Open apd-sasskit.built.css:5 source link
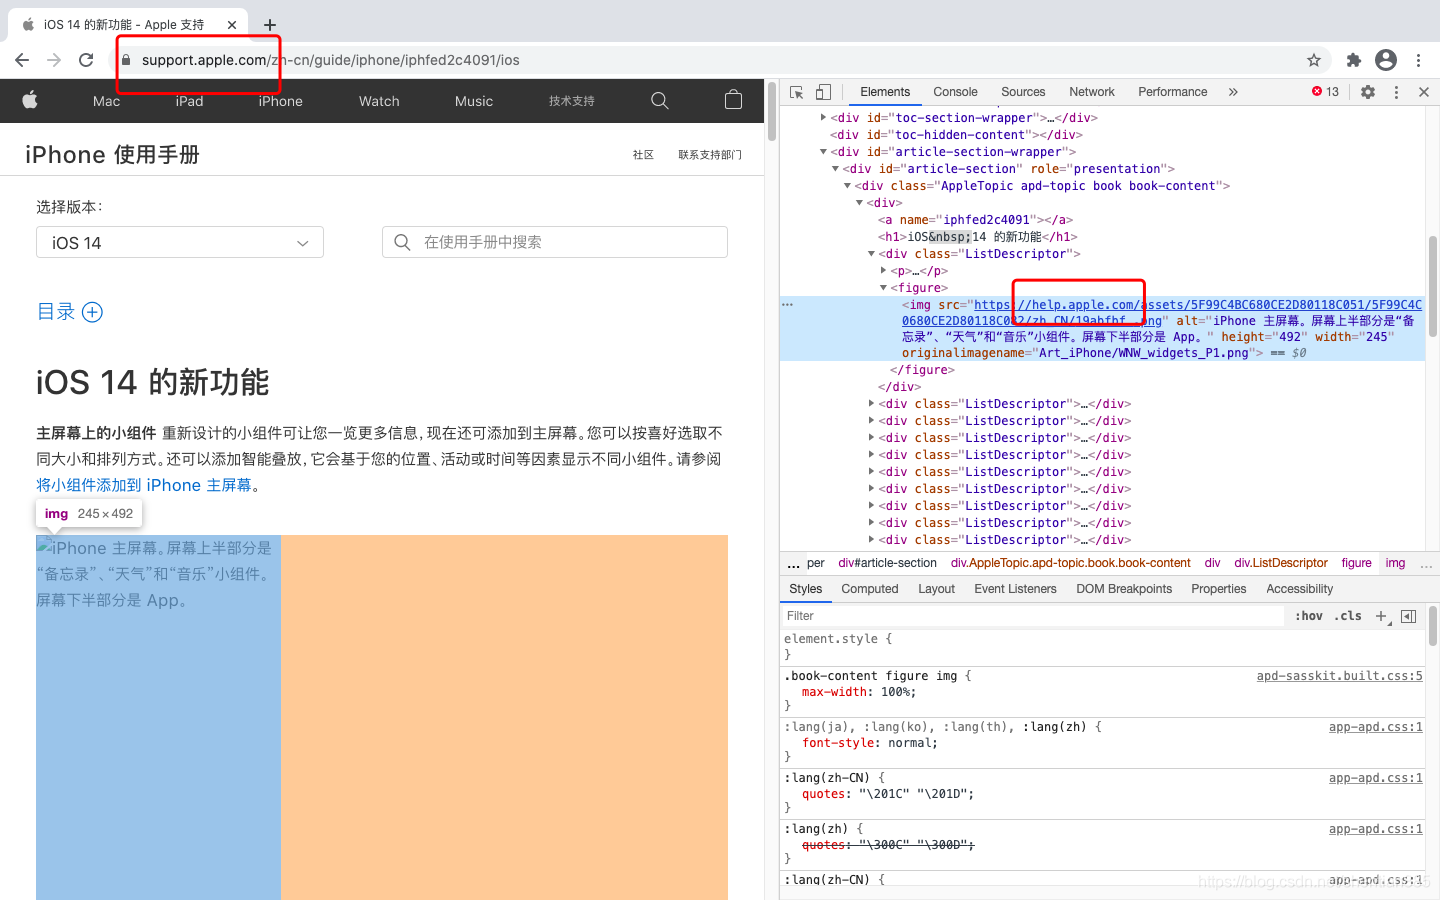 click(x=1340, y=676)
